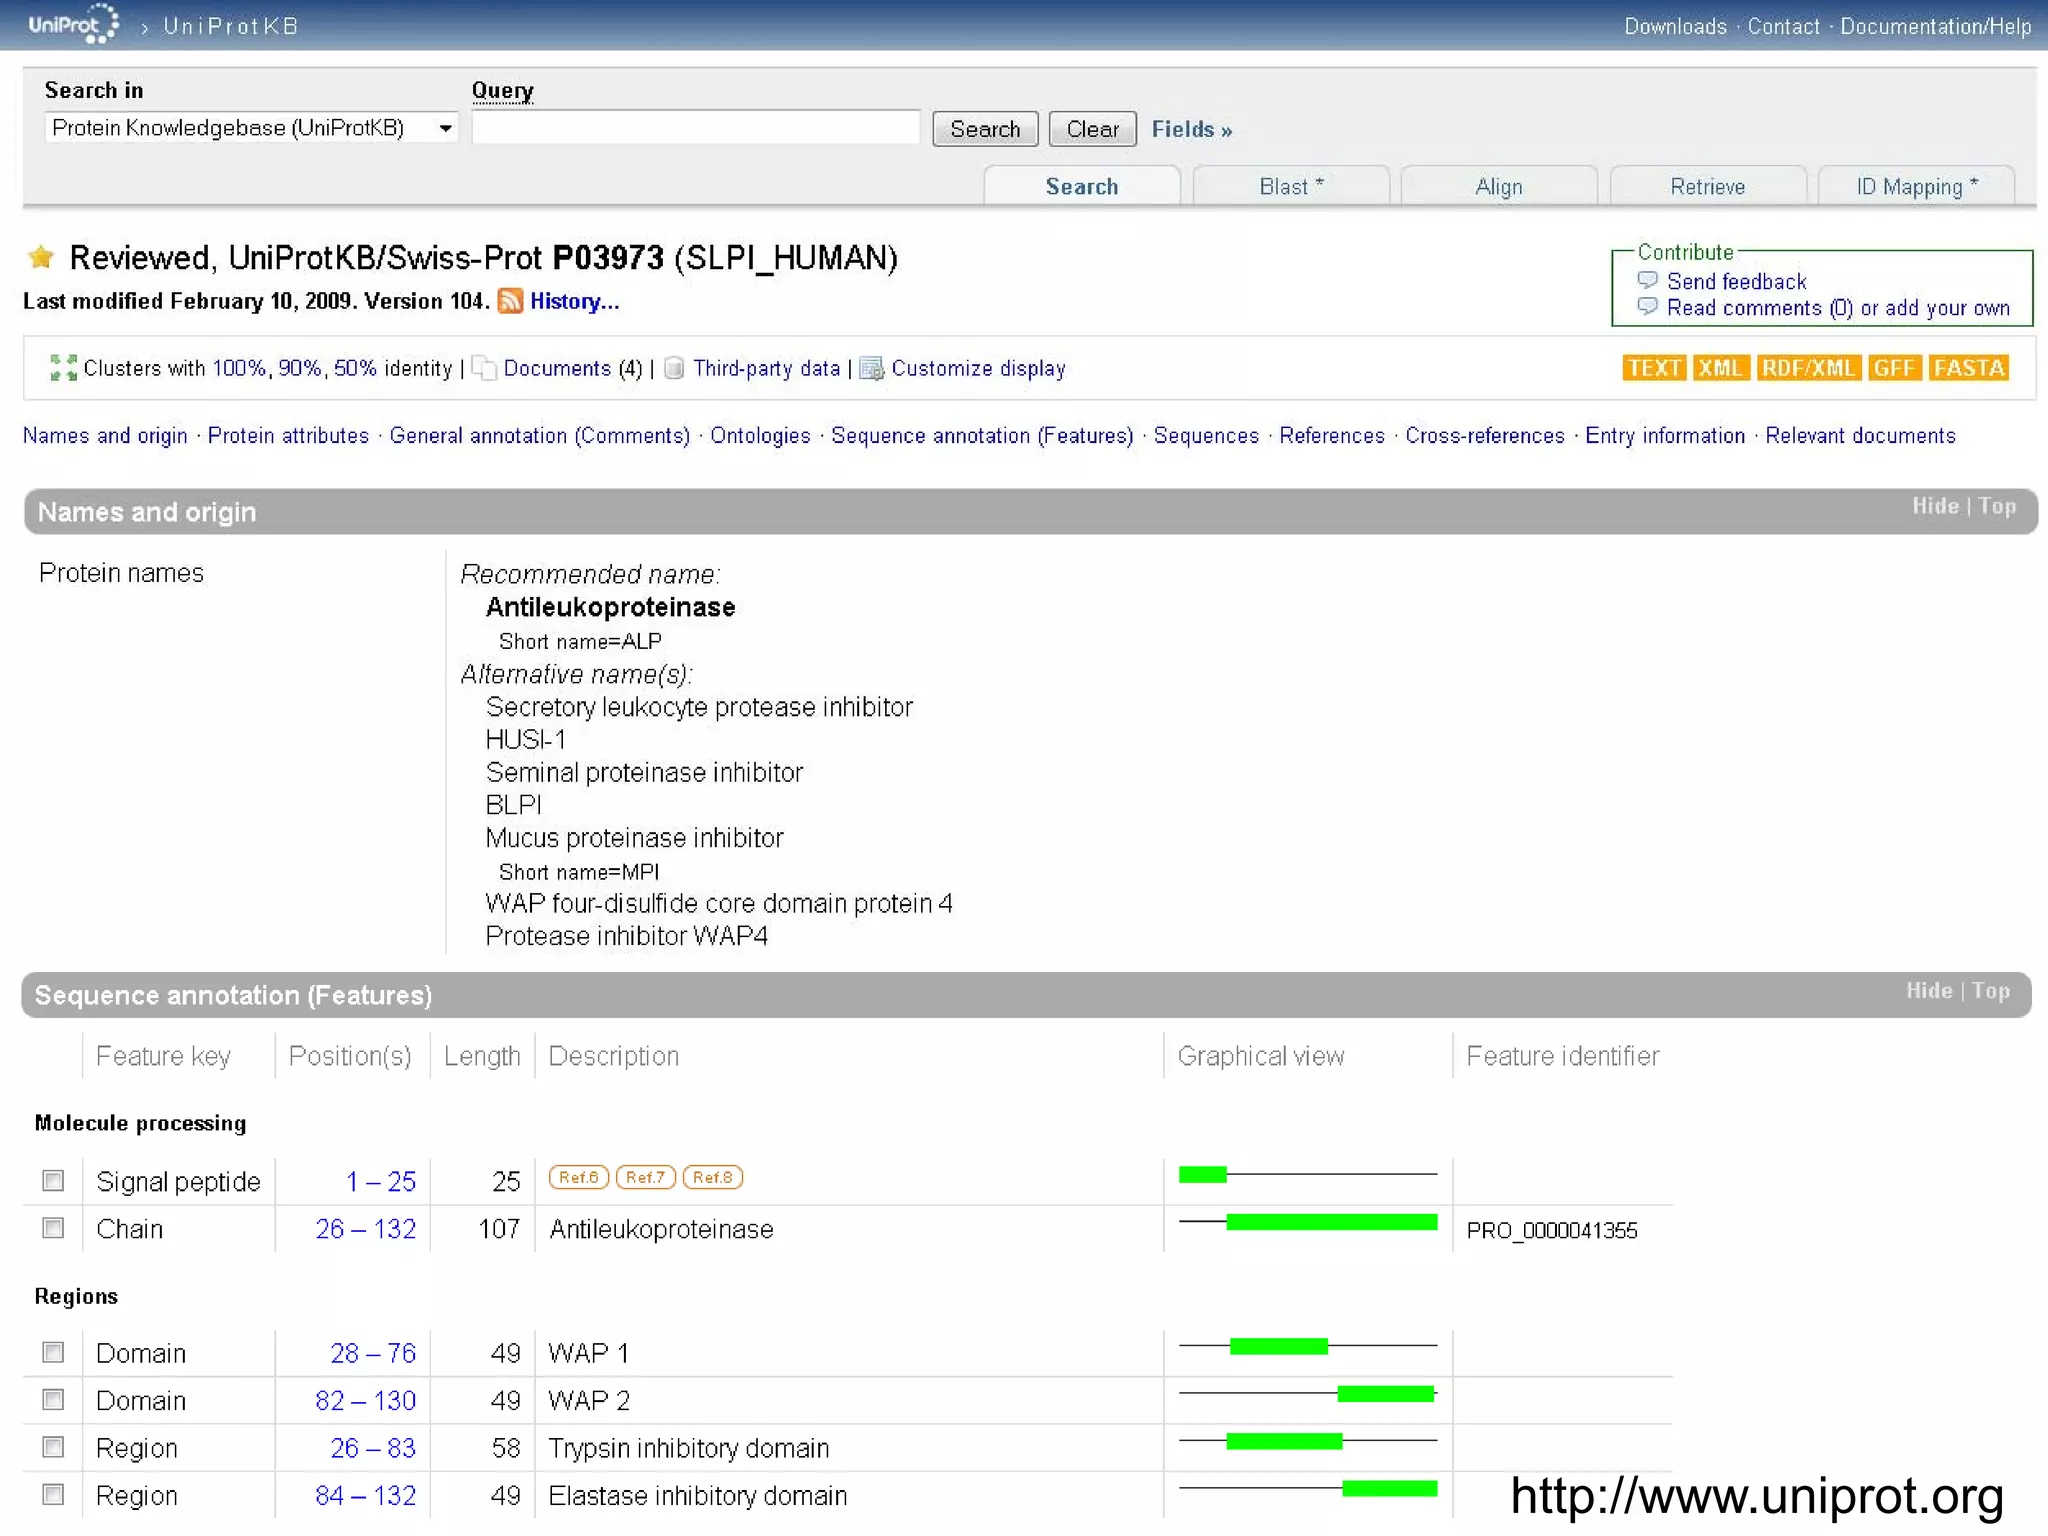Download entry in TEXT format
2048x1536 pixels.
coord(1654,368)
